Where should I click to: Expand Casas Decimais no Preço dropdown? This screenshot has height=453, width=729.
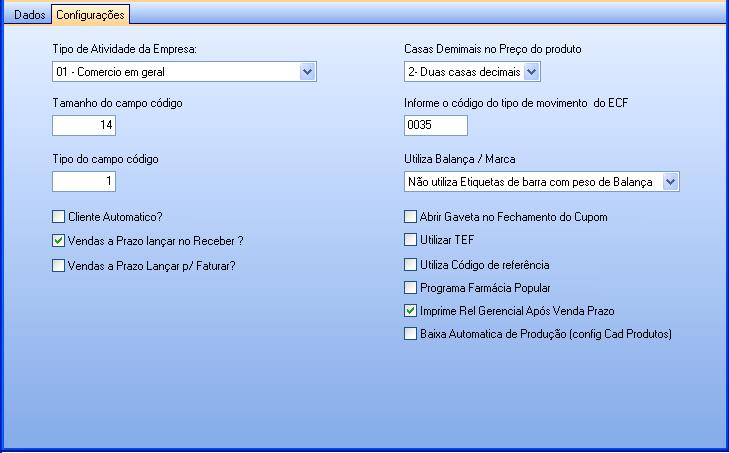531,72
